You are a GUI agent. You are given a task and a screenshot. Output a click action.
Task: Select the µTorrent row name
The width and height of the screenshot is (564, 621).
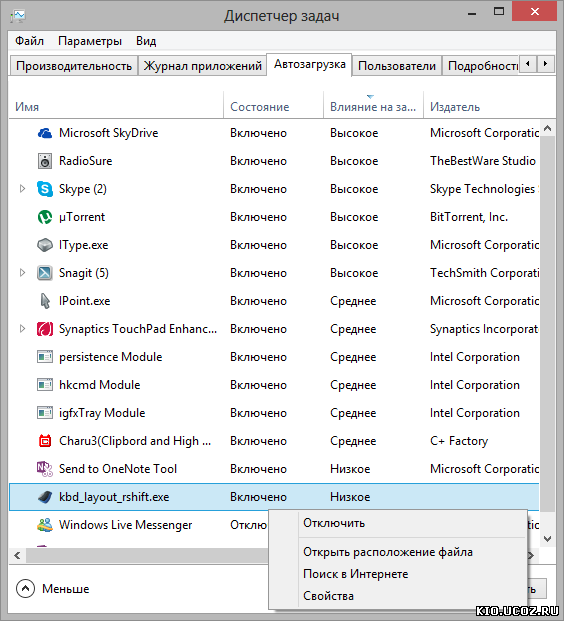[x=82, y=217]
